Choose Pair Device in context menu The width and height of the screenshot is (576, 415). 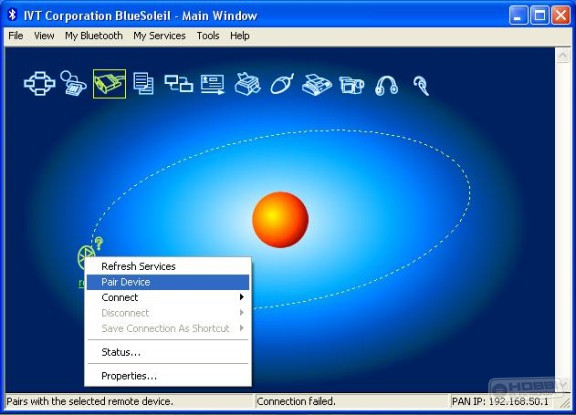(x=168, y=282)
